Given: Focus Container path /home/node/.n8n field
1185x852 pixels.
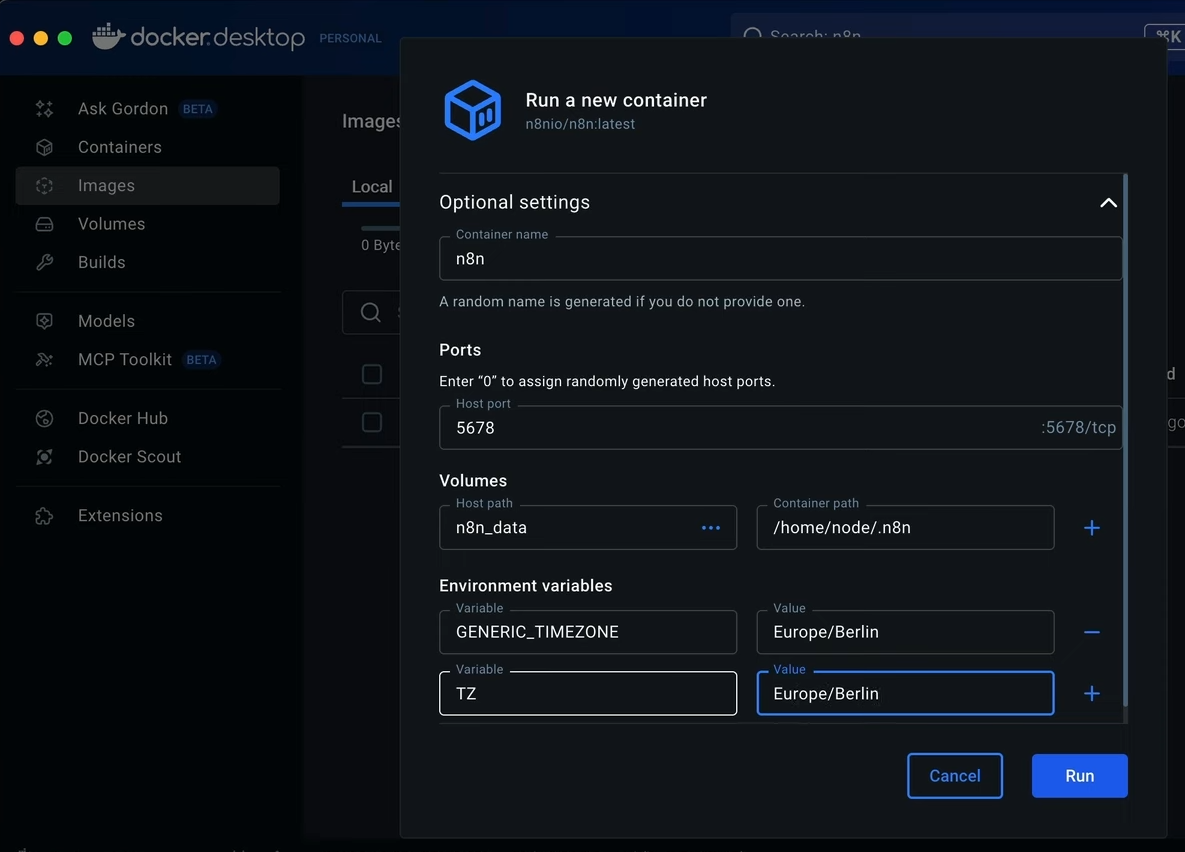Looking at the screenshot, I should click(905, 528).
